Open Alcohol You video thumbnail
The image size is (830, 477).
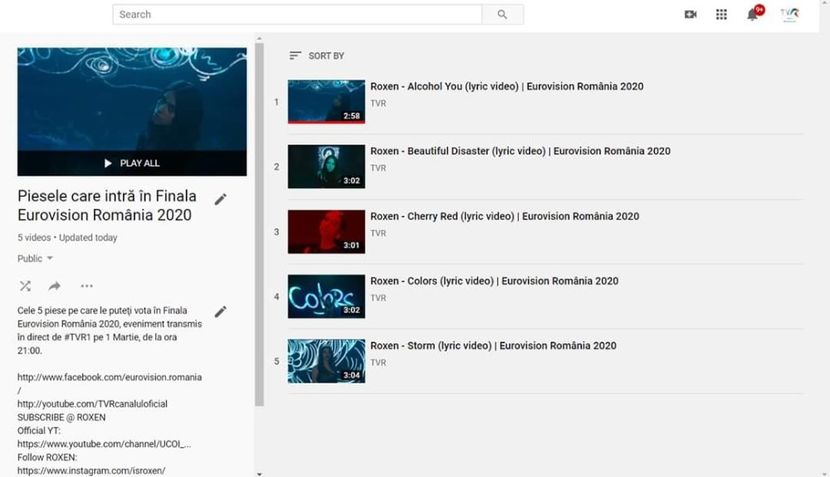pyautogui.click(x=326, y=102)
